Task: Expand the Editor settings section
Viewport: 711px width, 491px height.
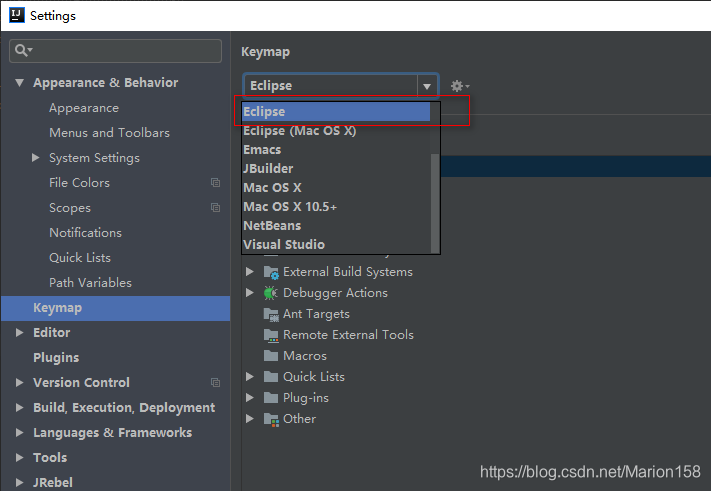Action: 19,332
